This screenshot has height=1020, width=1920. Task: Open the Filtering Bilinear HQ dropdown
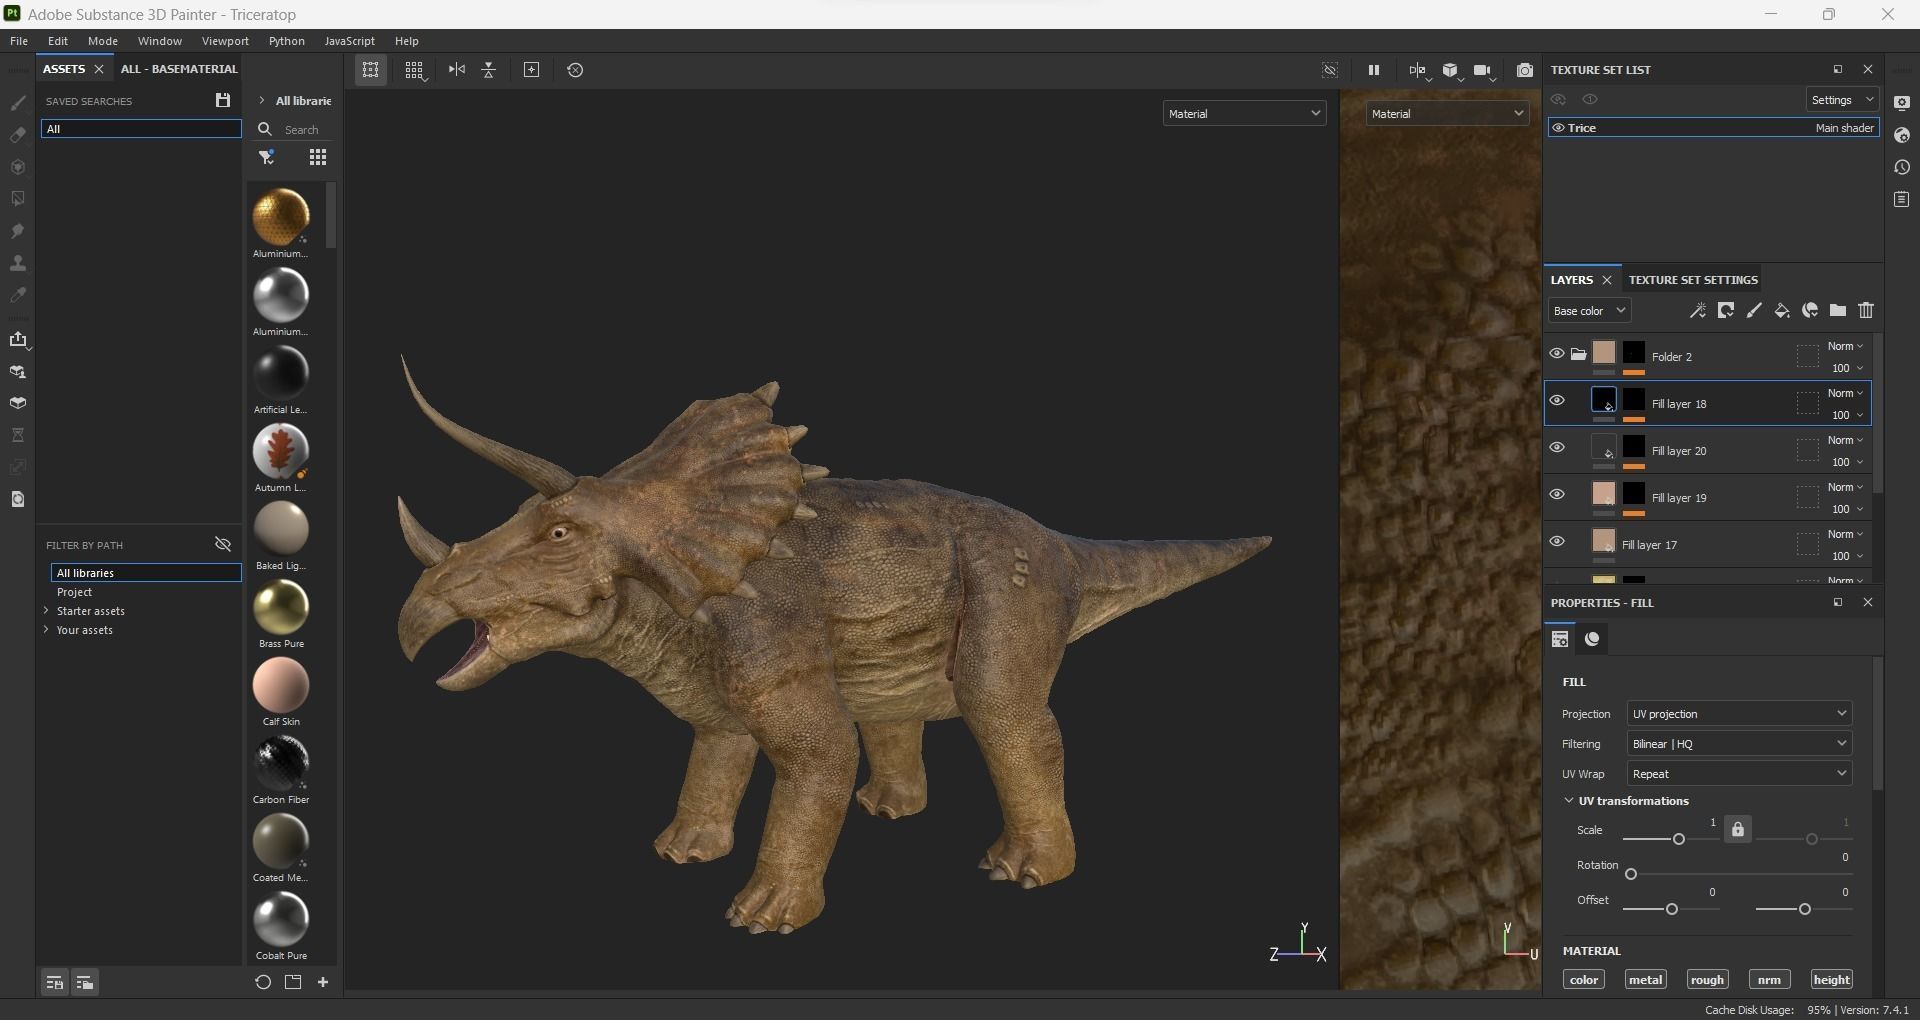point(1739,744)
